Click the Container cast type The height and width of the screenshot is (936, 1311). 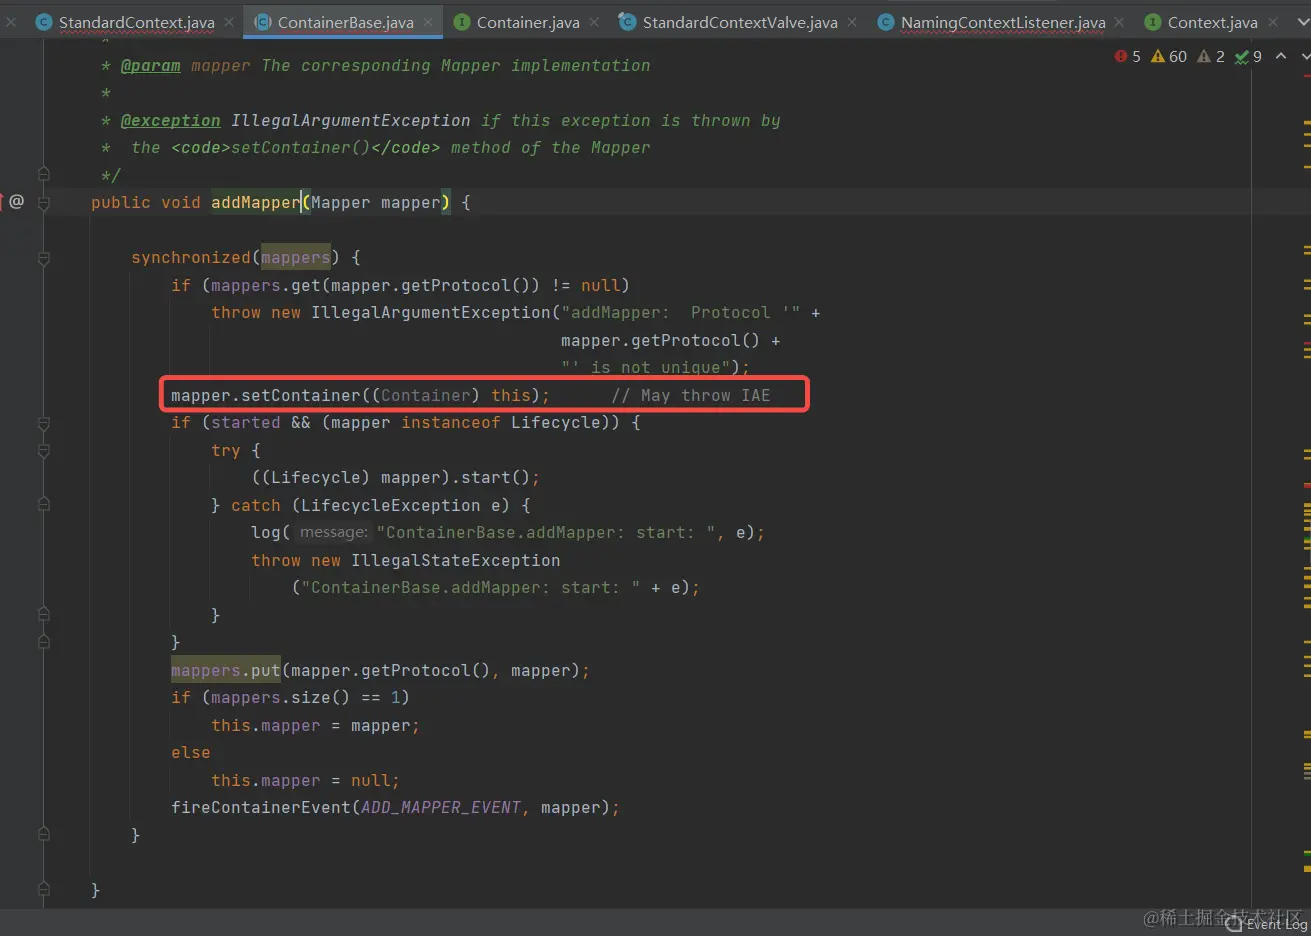[425, 396]
